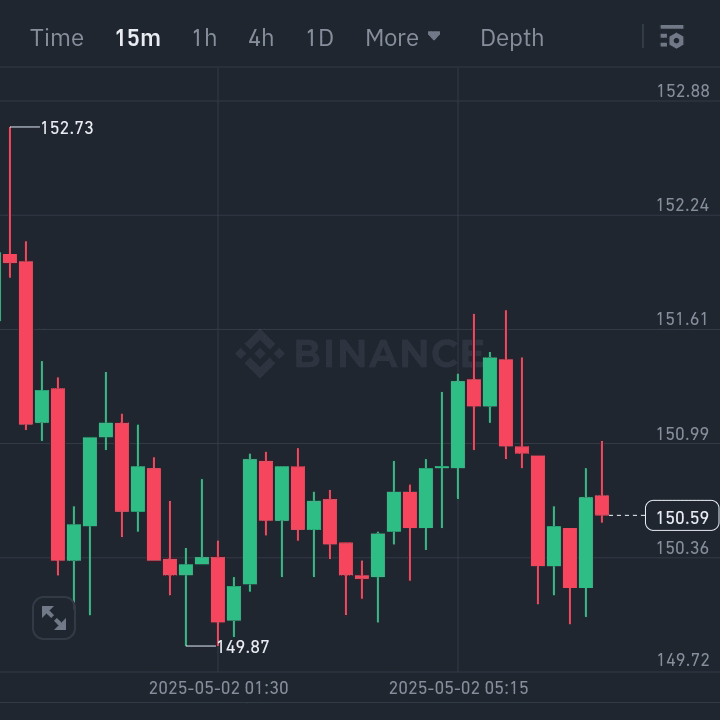Image resolution: width=720 pixels, height=720 pixels.
Task: Select the 2025-05-02 01:30 time marker
Action: [218, 688]
